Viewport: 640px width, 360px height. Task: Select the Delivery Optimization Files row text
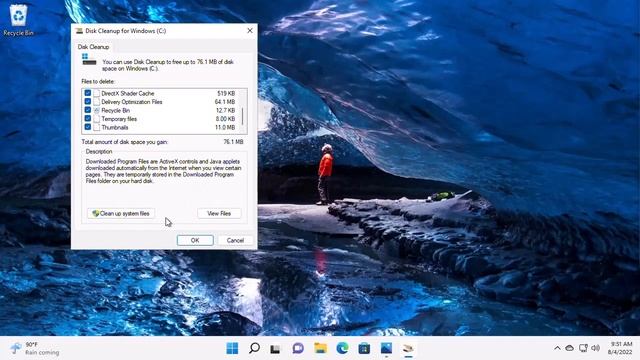[x=132, y=102]
